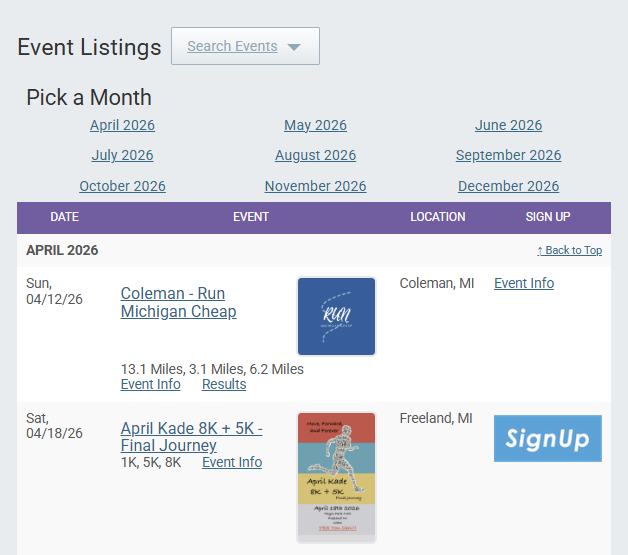Pick August 2026 month link
The image size is (628, 555).
pyautogui.click(x=315, y=155)
